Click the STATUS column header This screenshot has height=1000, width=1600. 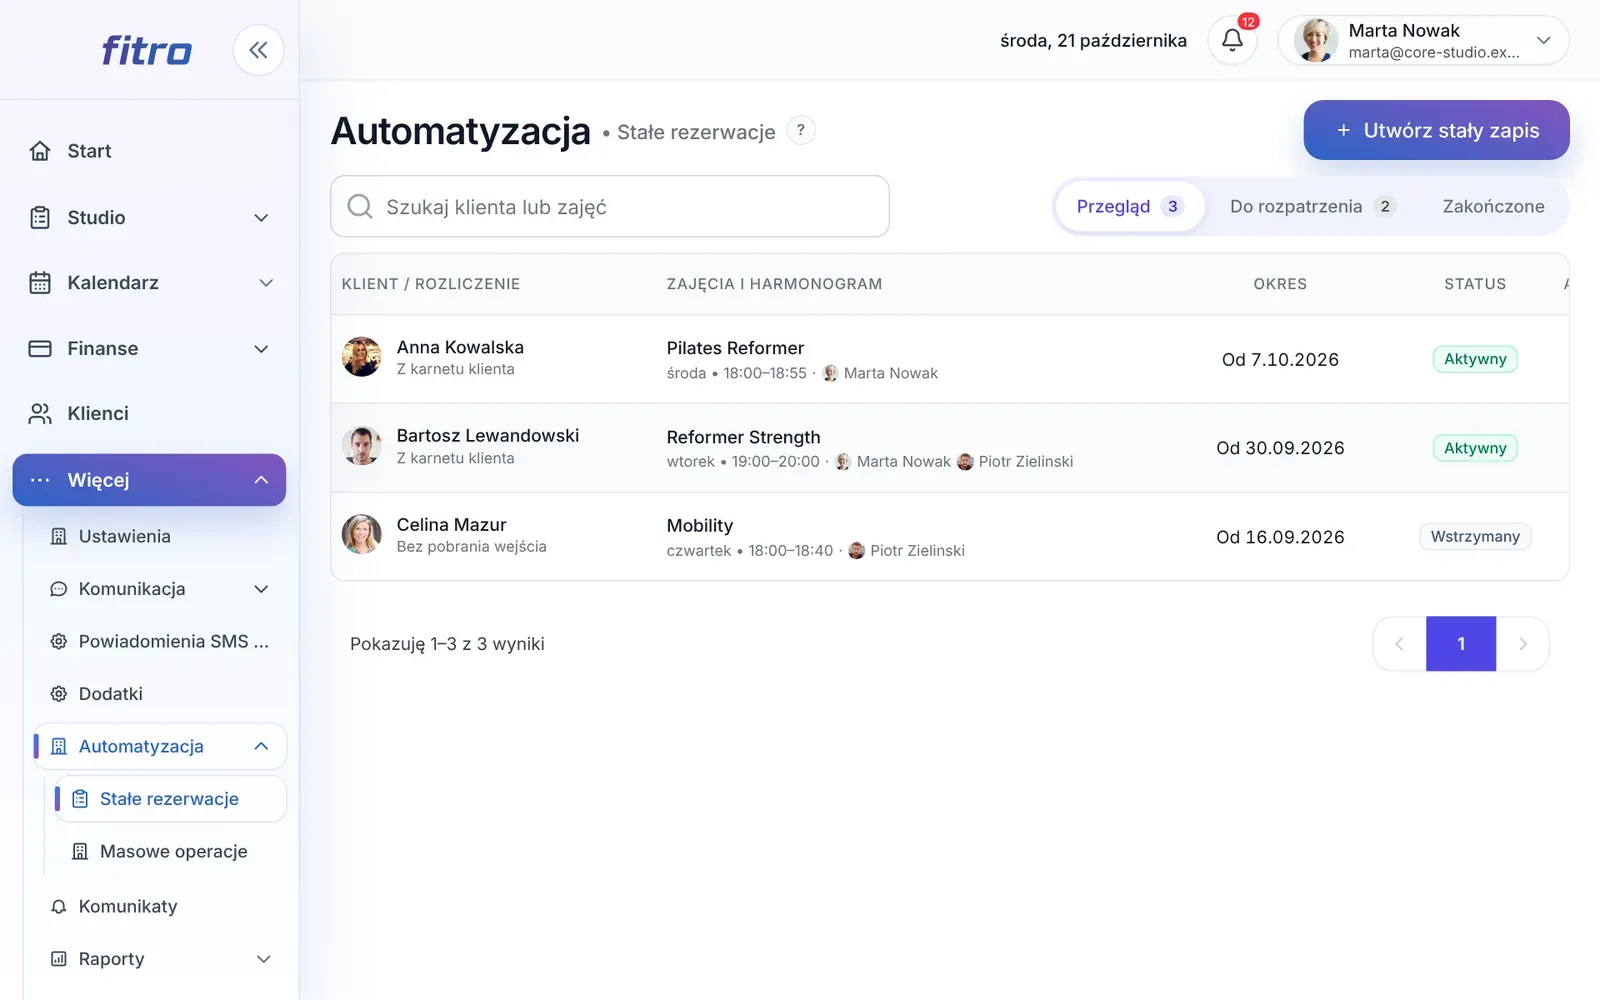pyautogui.click(x=1475, y=284)
